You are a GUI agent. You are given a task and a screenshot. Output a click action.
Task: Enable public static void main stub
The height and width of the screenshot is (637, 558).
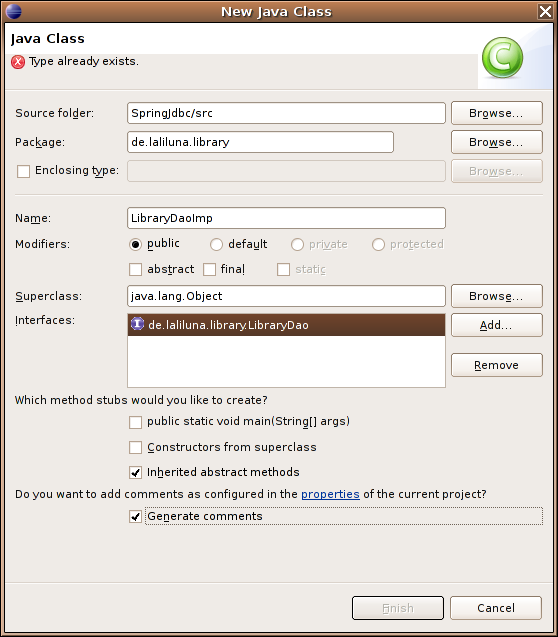click(x=135, y=422)
